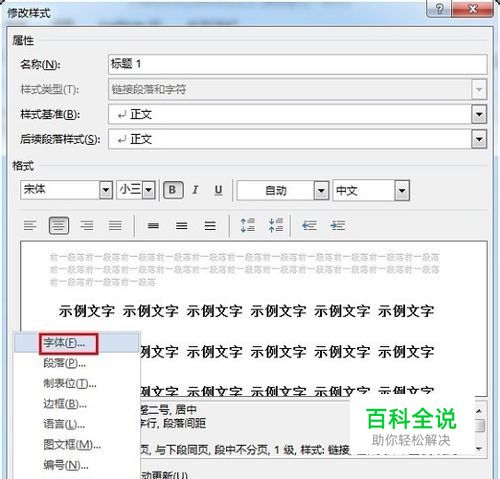The image size is (500, 479).
Task: Choose 编号(N)... from the format menu
Action: (76, 465)
